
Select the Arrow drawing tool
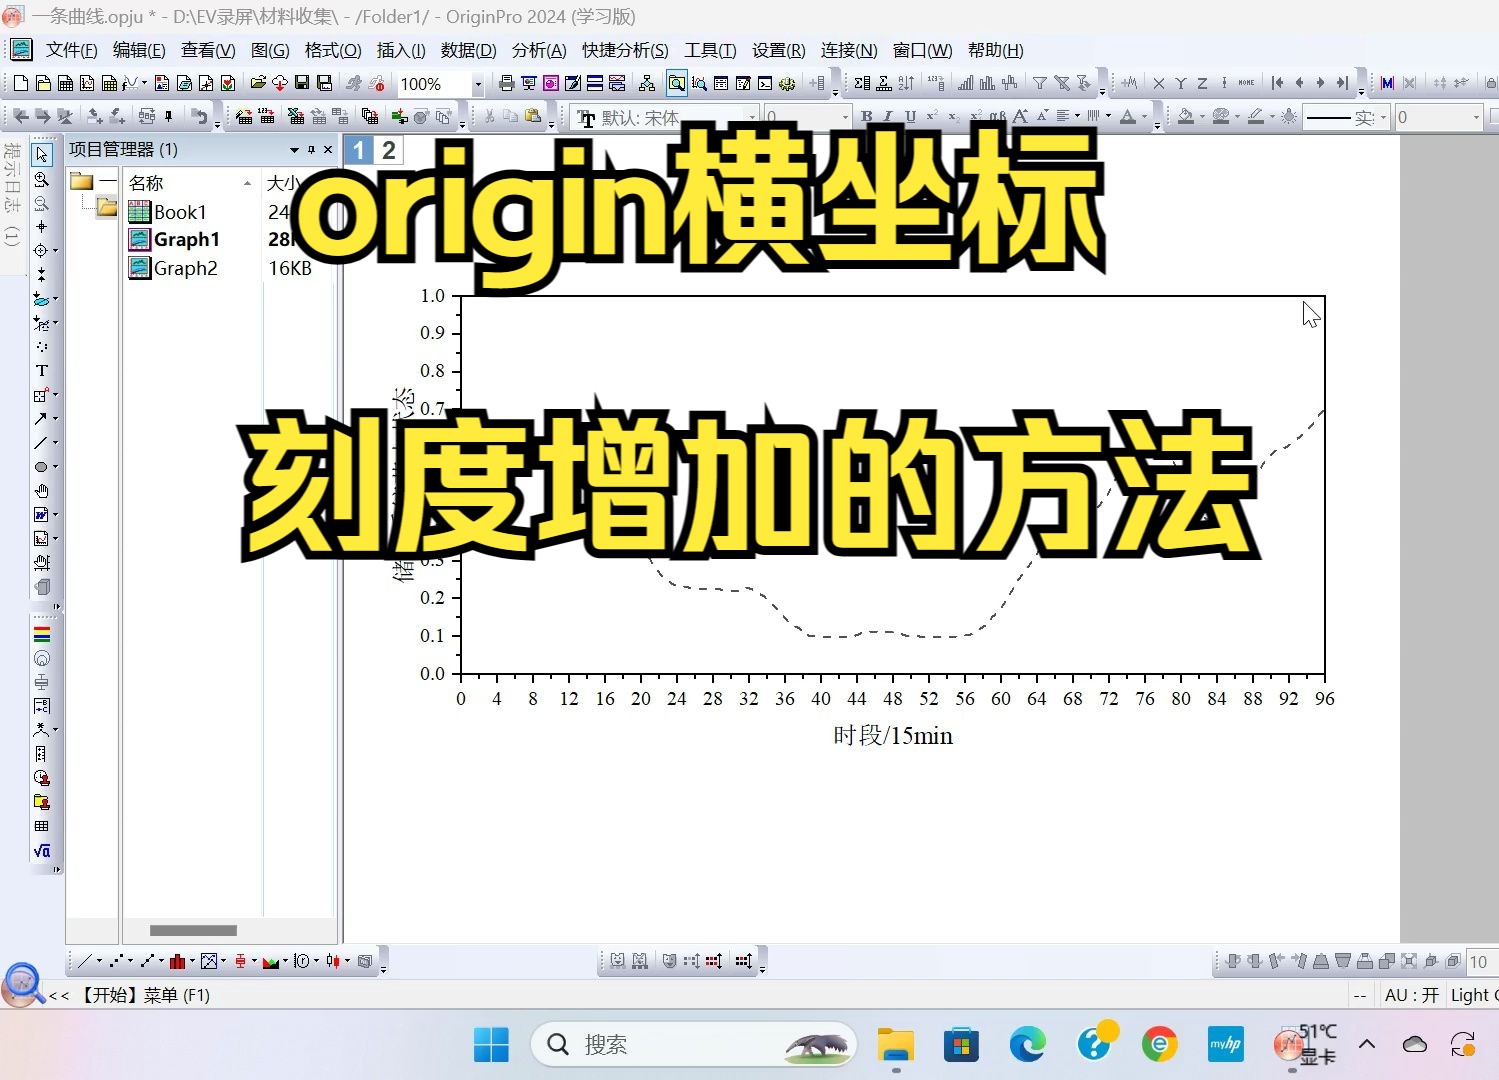(40, 419)
